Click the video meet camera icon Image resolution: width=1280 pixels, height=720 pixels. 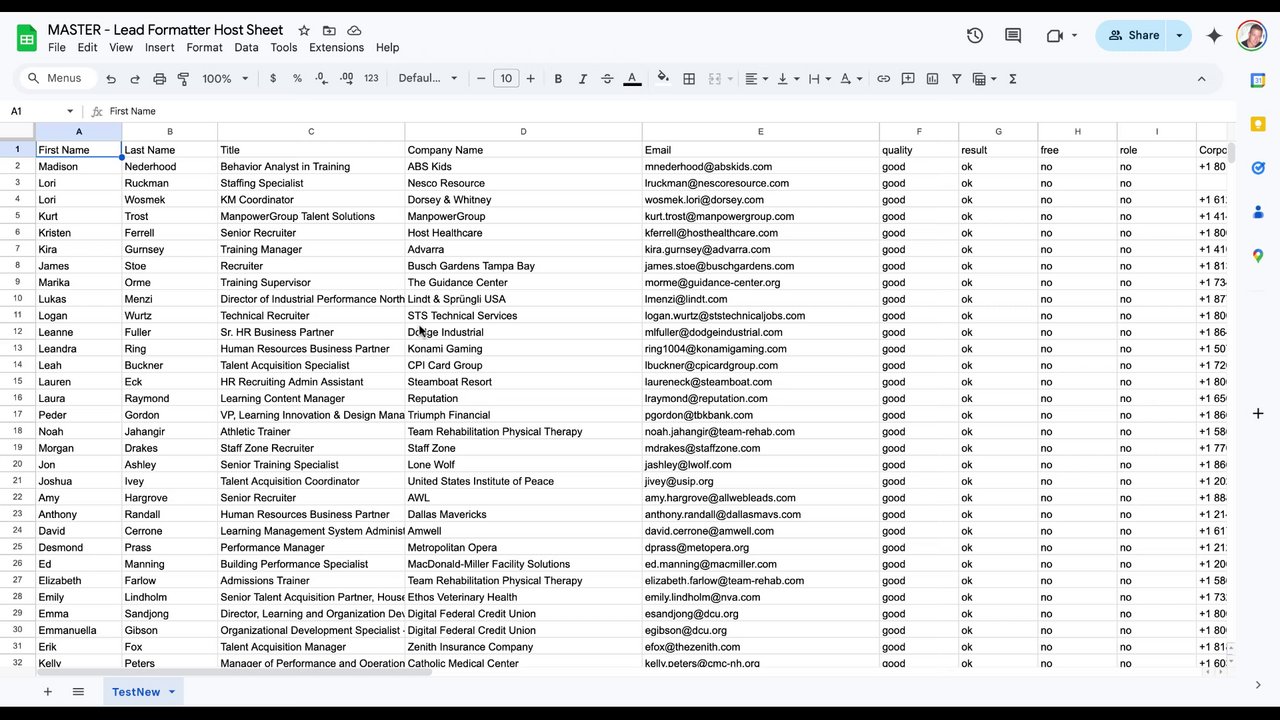(x=1054, y=35)
